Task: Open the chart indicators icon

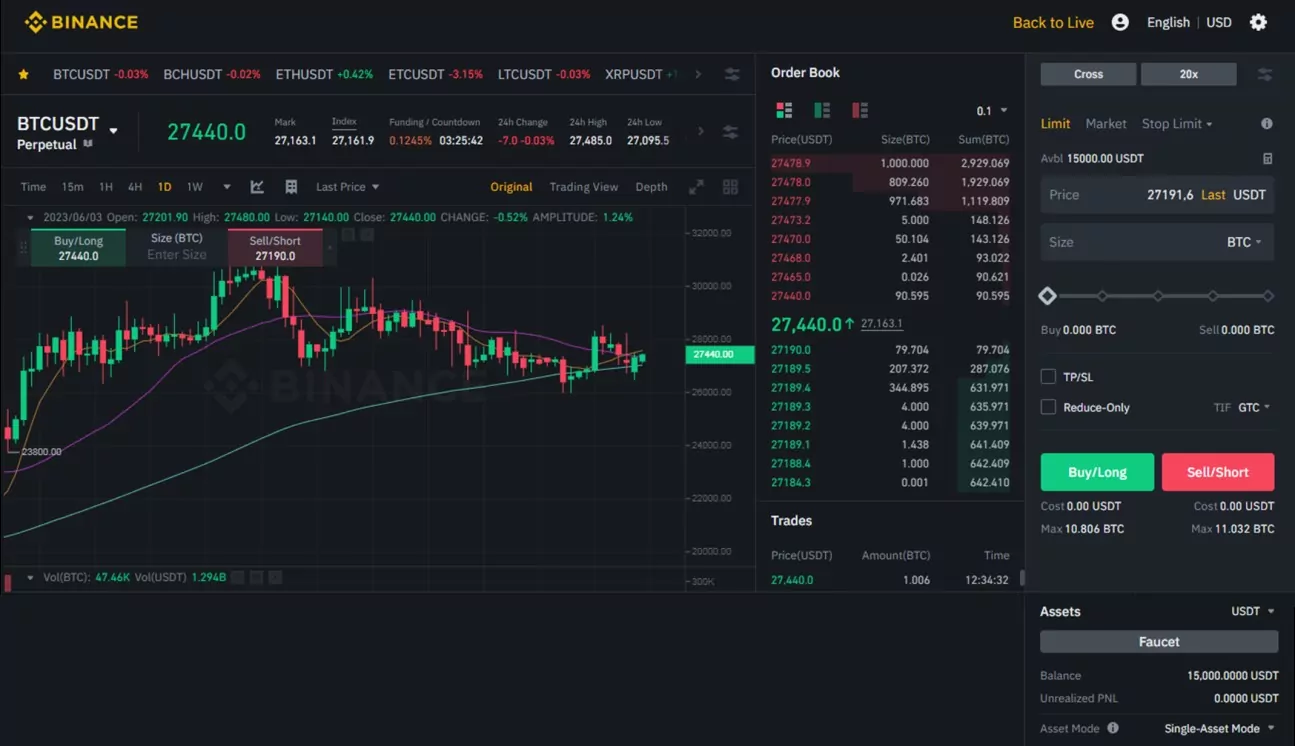Action: click(x=257, y=187)
